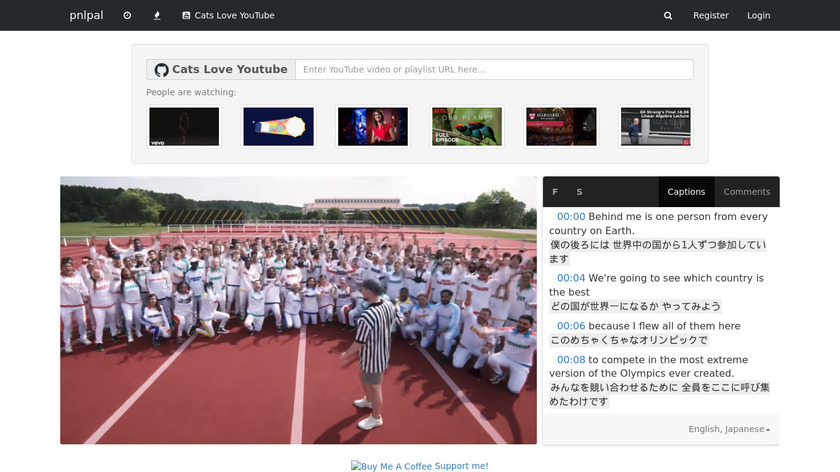Screen dimensions: 840x472
Task: Open the Linear Algebra Lecture thumbnail
Action: [655, 127]
